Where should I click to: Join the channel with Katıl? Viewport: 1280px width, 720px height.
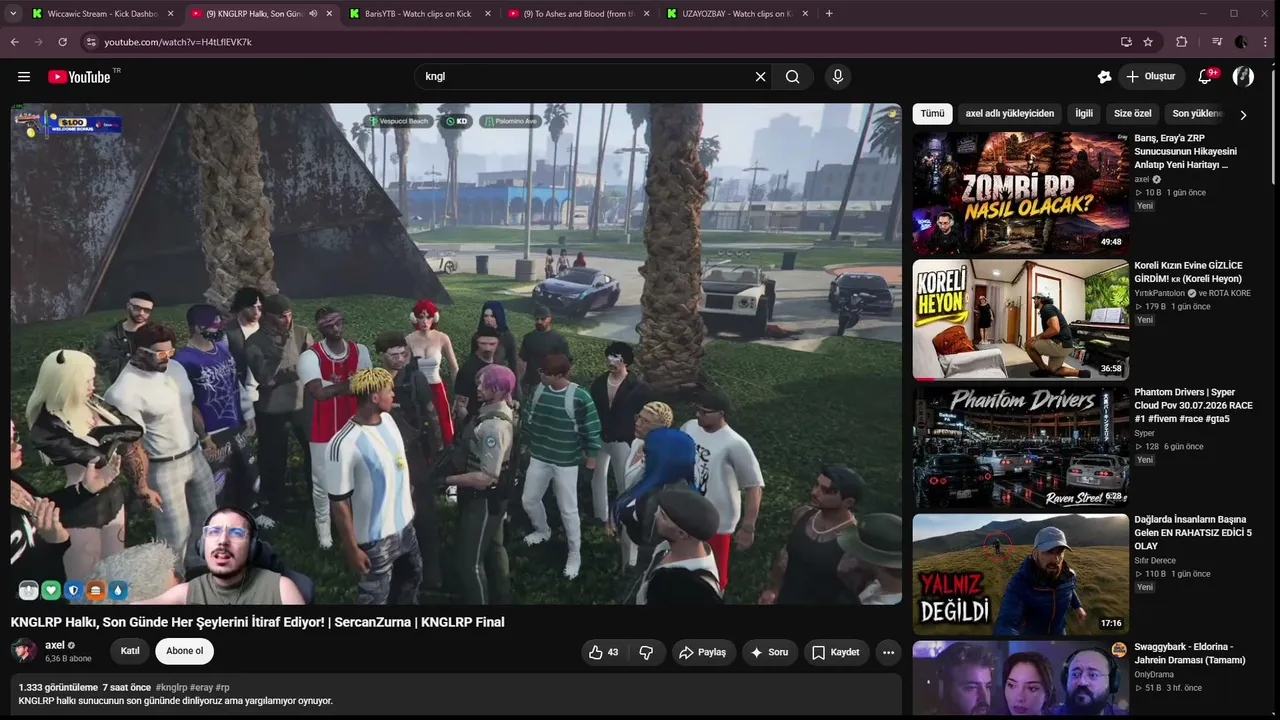[130, 651]
